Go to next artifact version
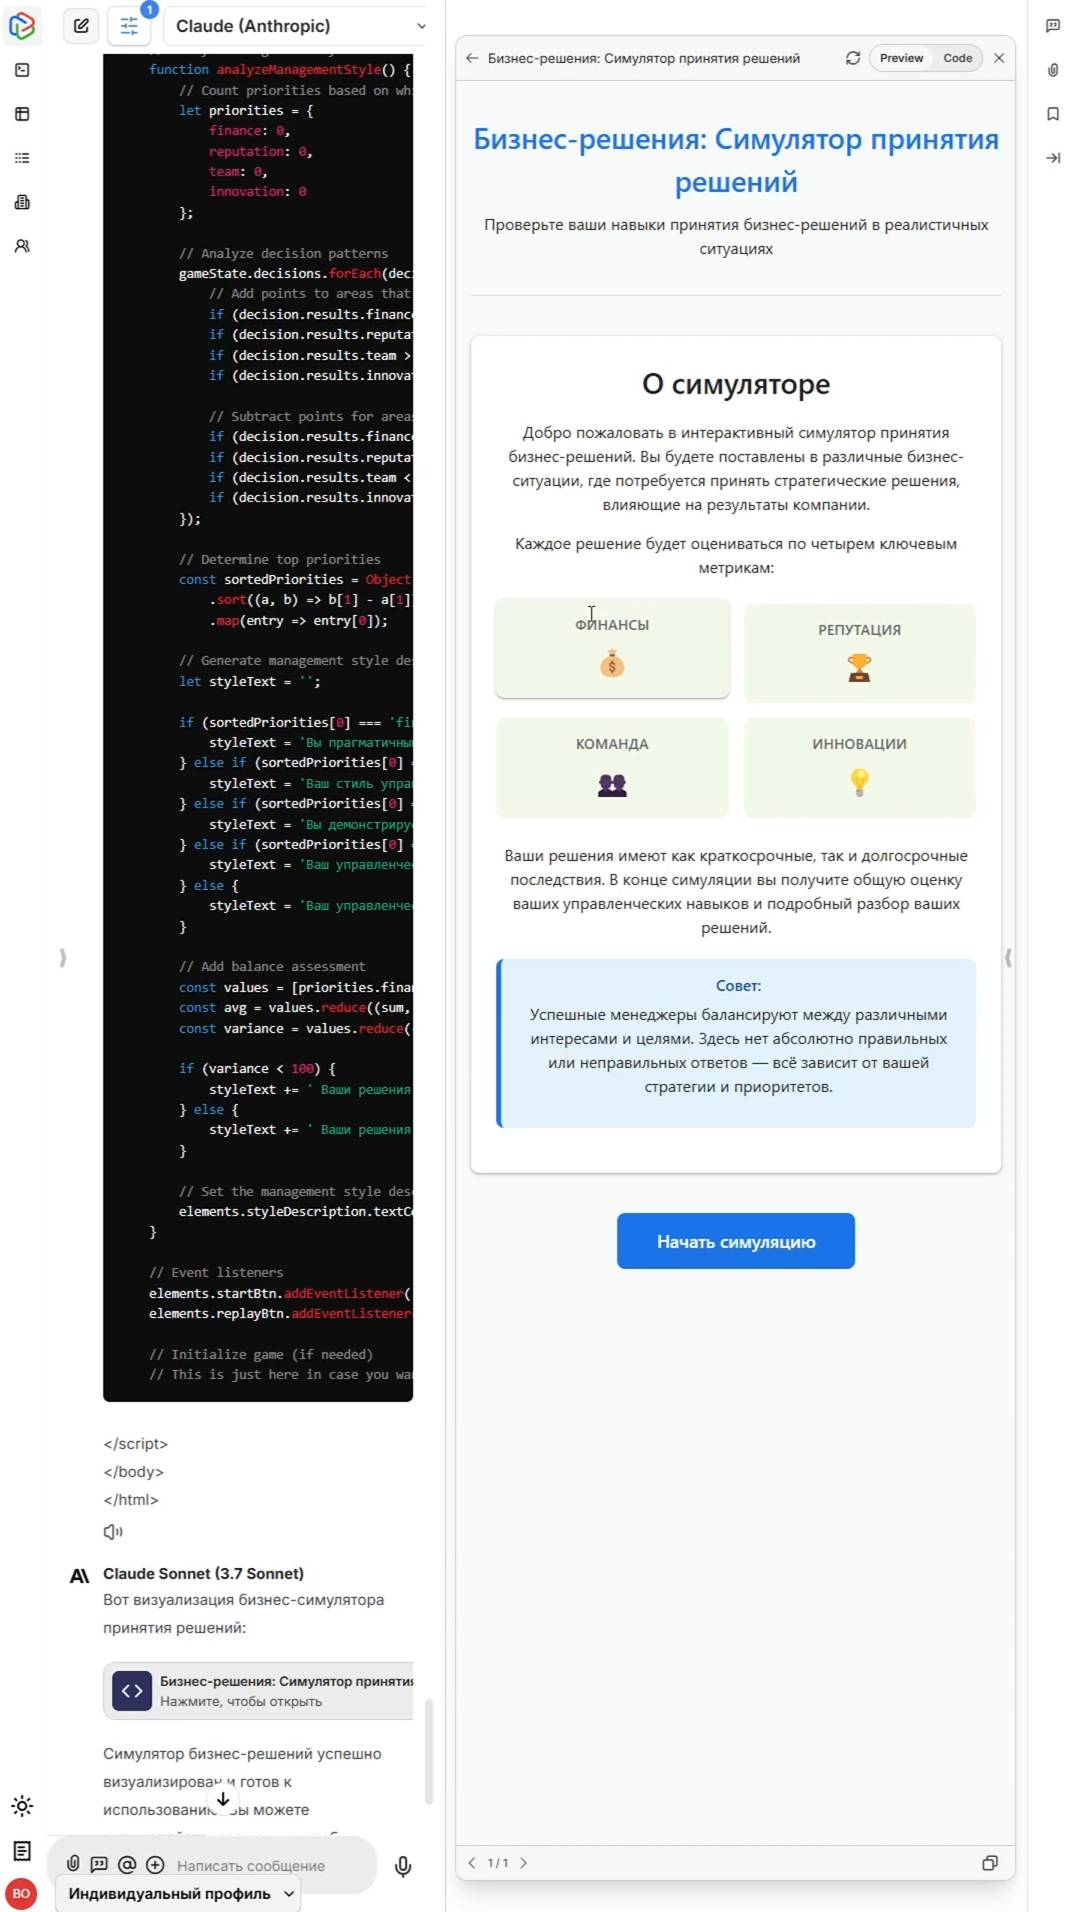Viewport: 1074px width, 1912px height. 524,1863
